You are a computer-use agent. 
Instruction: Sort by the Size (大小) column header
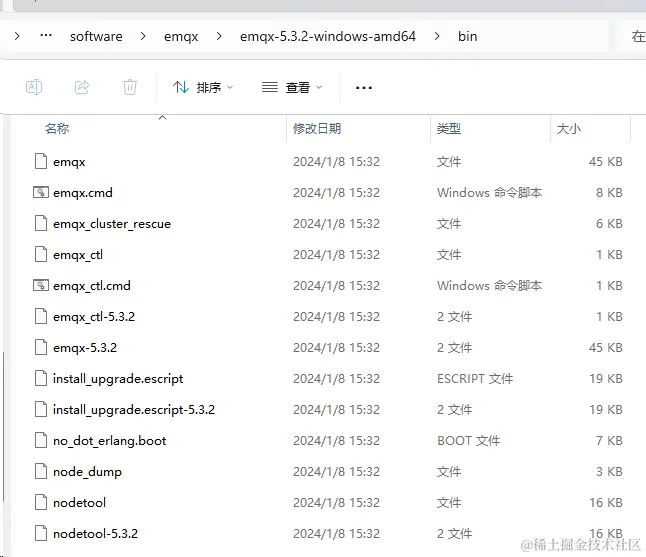569,129
